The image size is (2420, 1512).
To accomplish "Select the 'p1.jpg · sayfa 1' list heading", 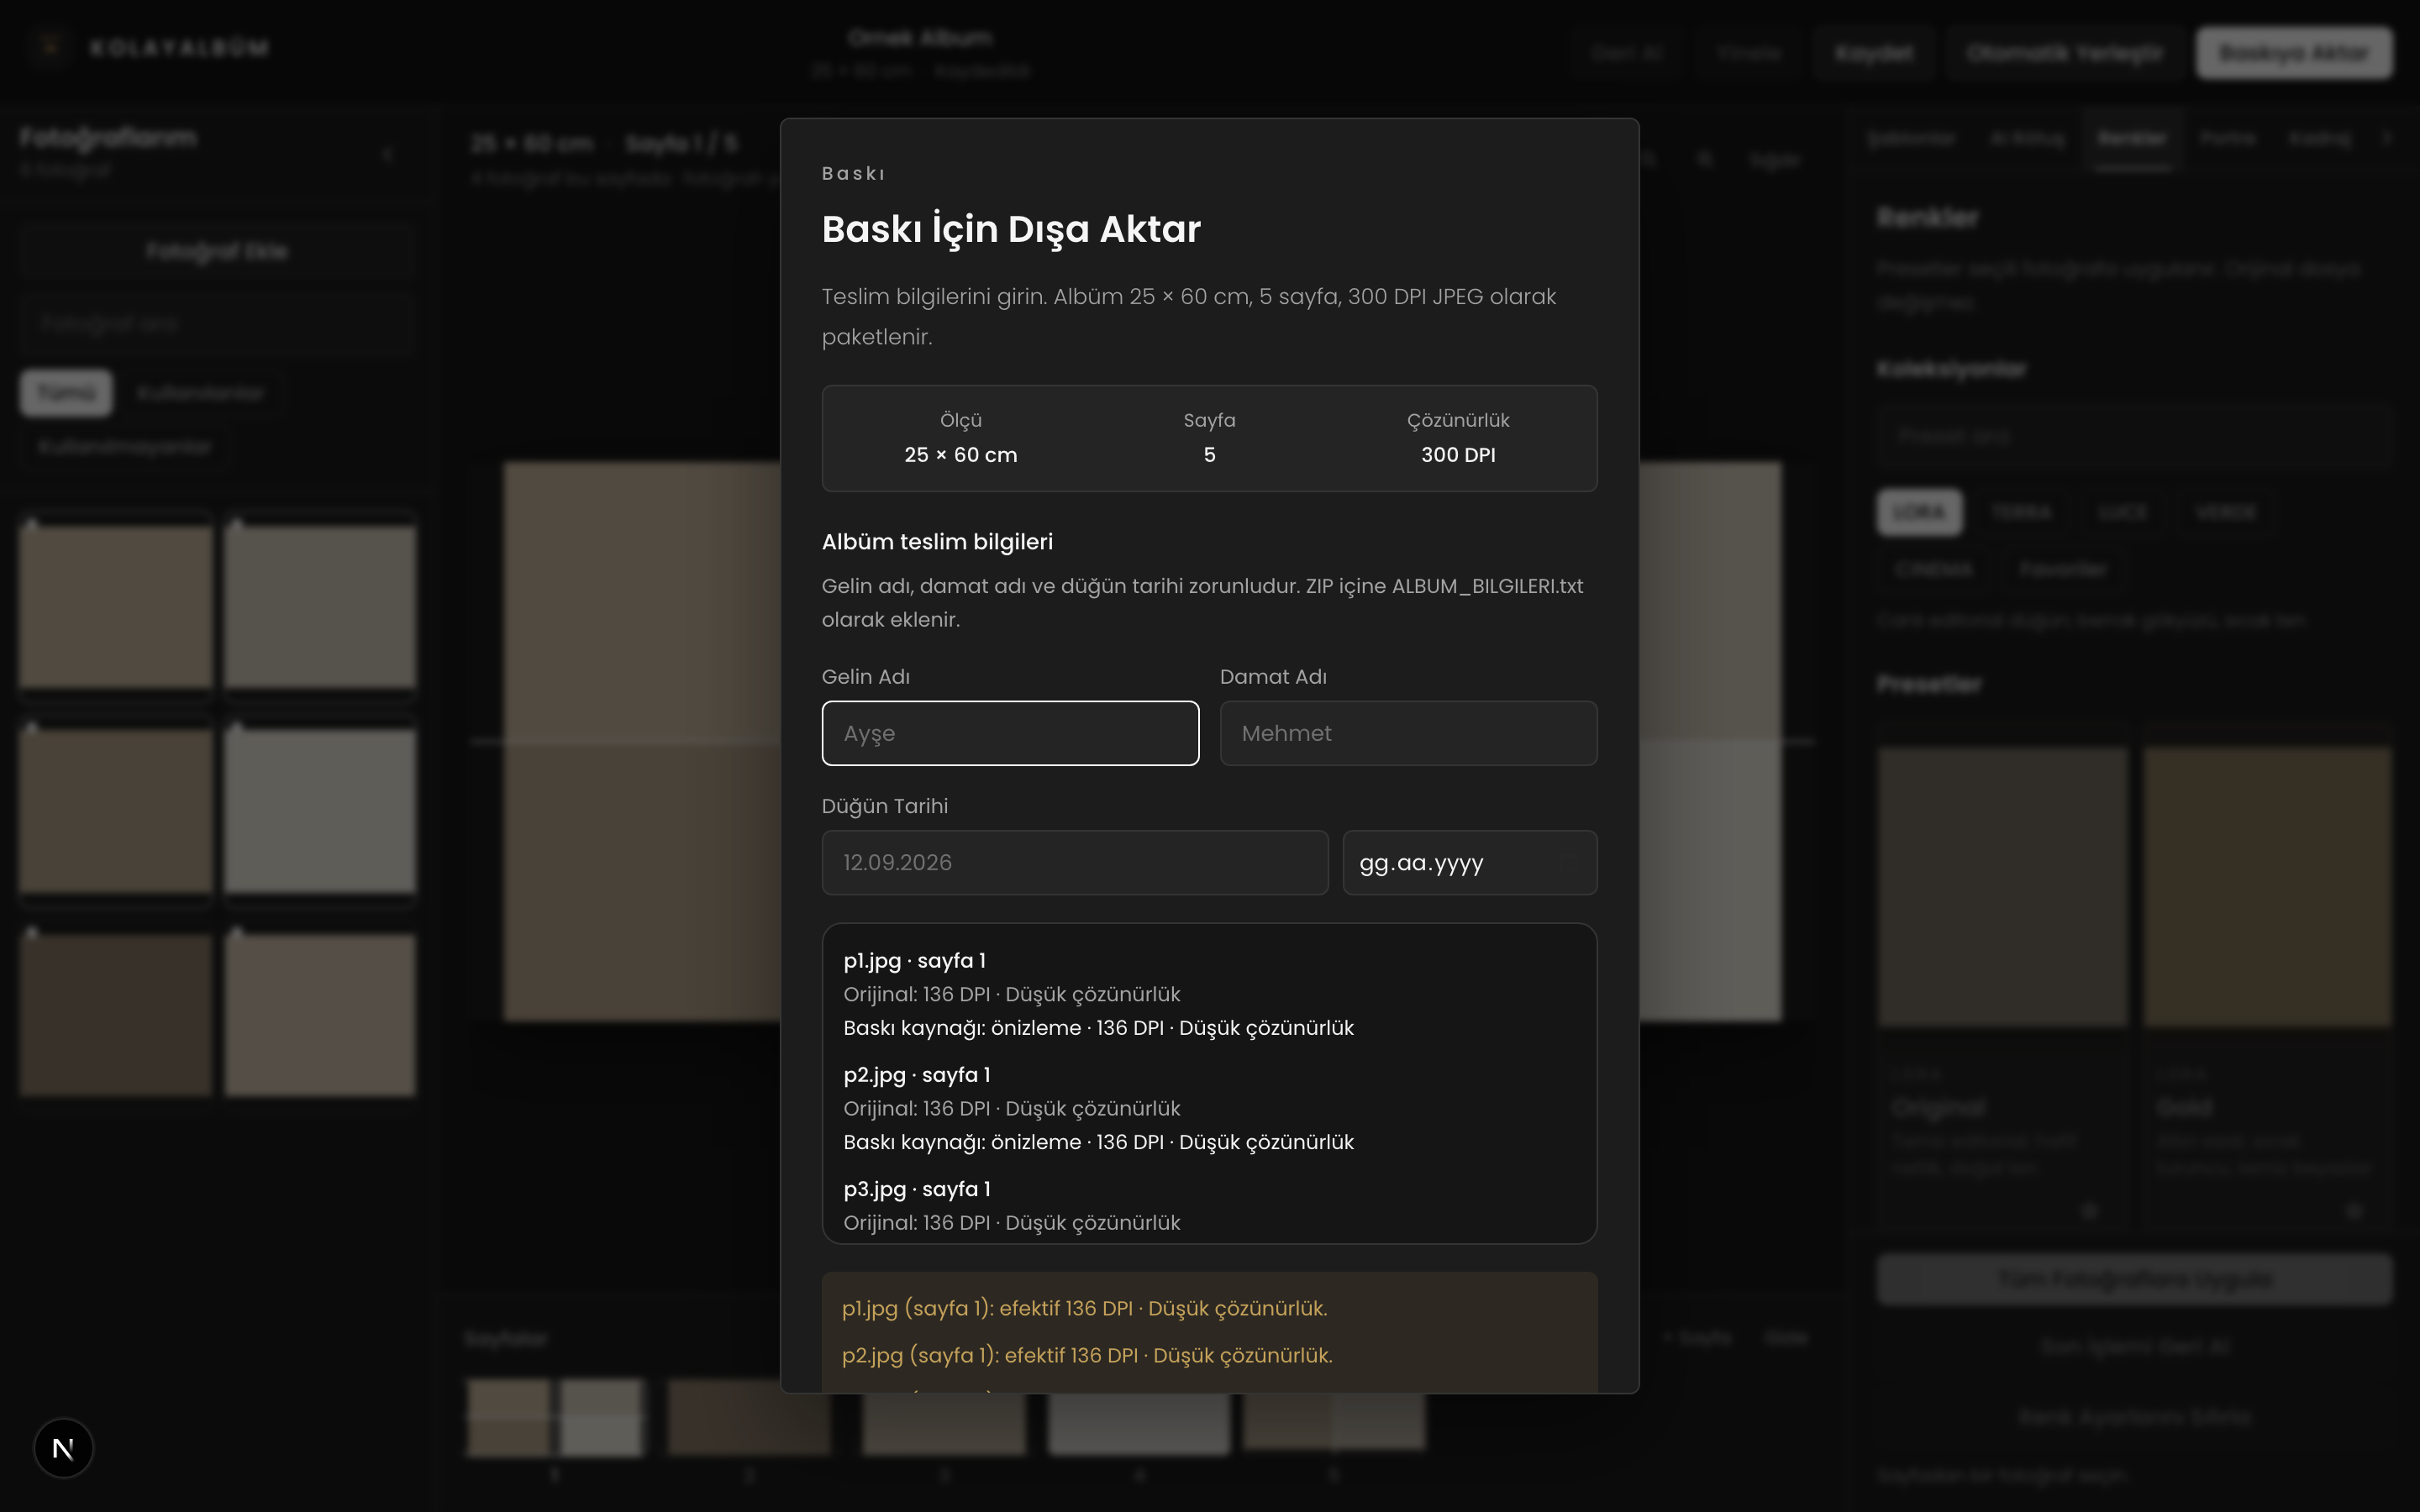I will tap(914, 960).
